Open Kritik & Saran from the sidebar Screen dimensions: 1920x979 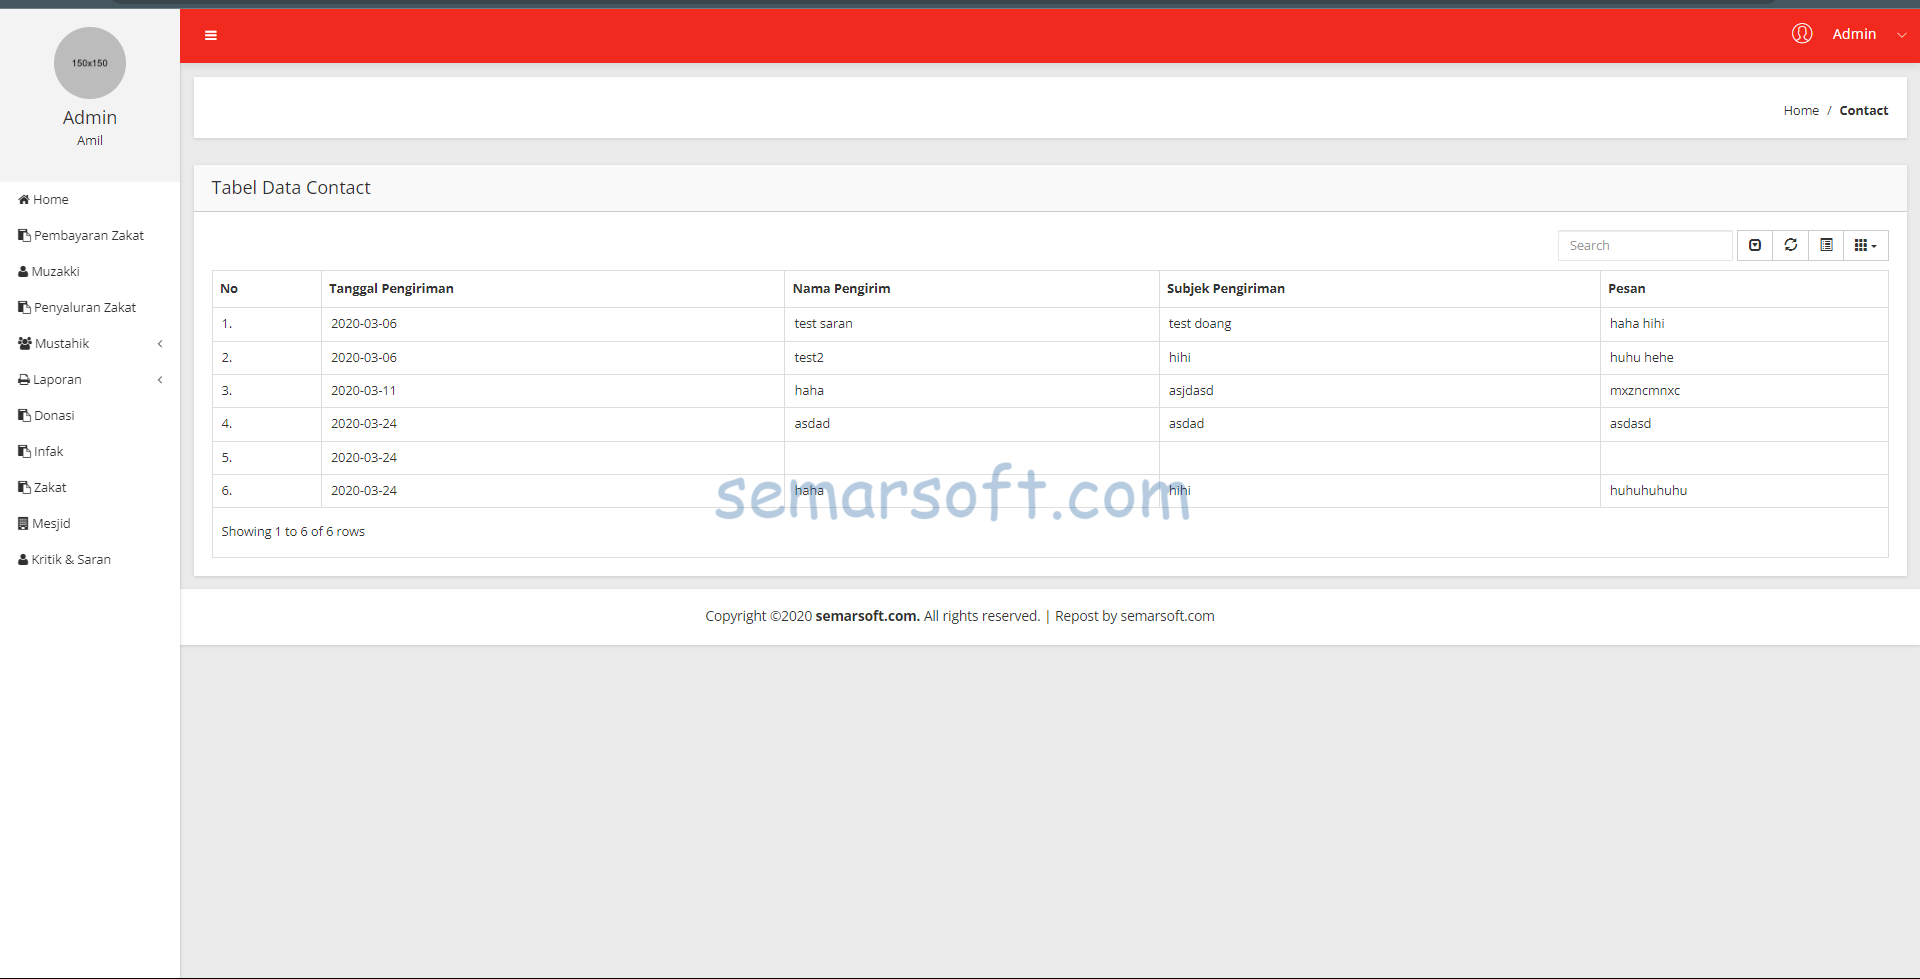(70, 559)
